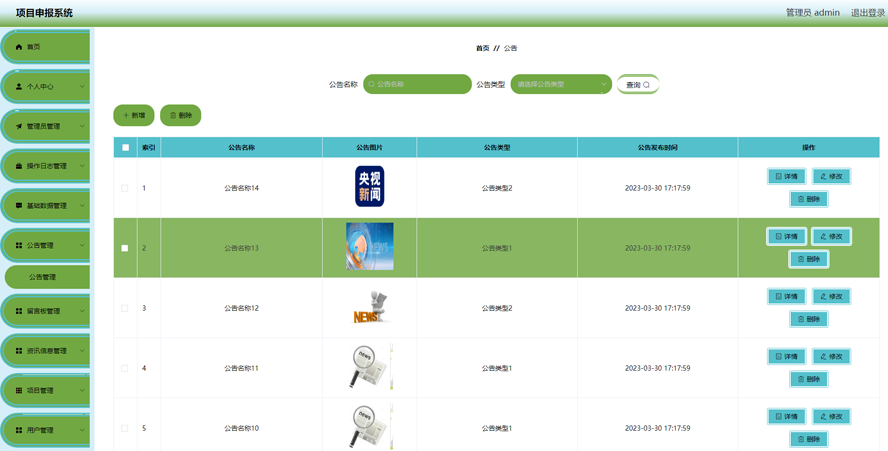This screenshot has width=888, height=451.
Task: Click 修改 for 公告名称14
Action: click(x=831, y=176)
